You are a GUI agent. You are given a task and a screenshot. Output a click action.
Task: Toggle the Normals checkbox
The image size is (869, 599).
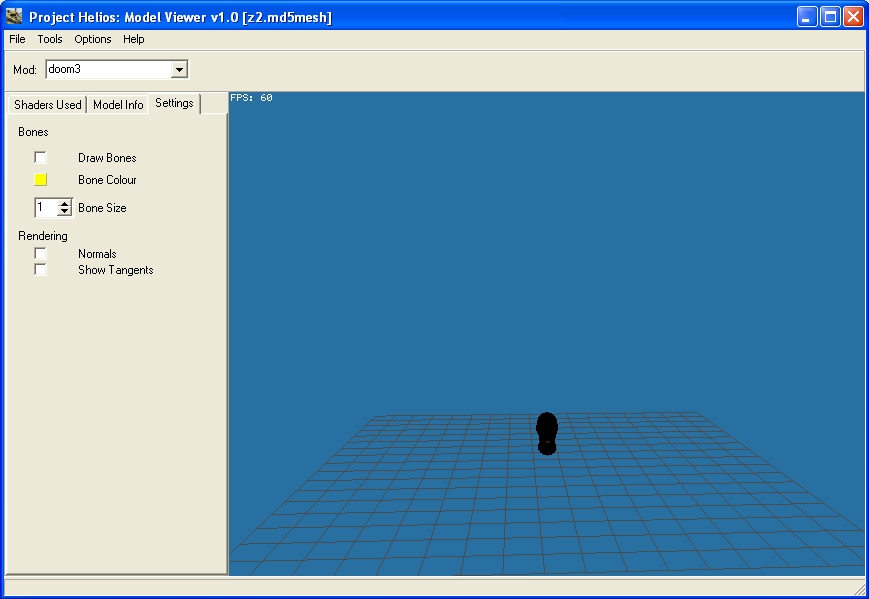(x=40, y=254)
